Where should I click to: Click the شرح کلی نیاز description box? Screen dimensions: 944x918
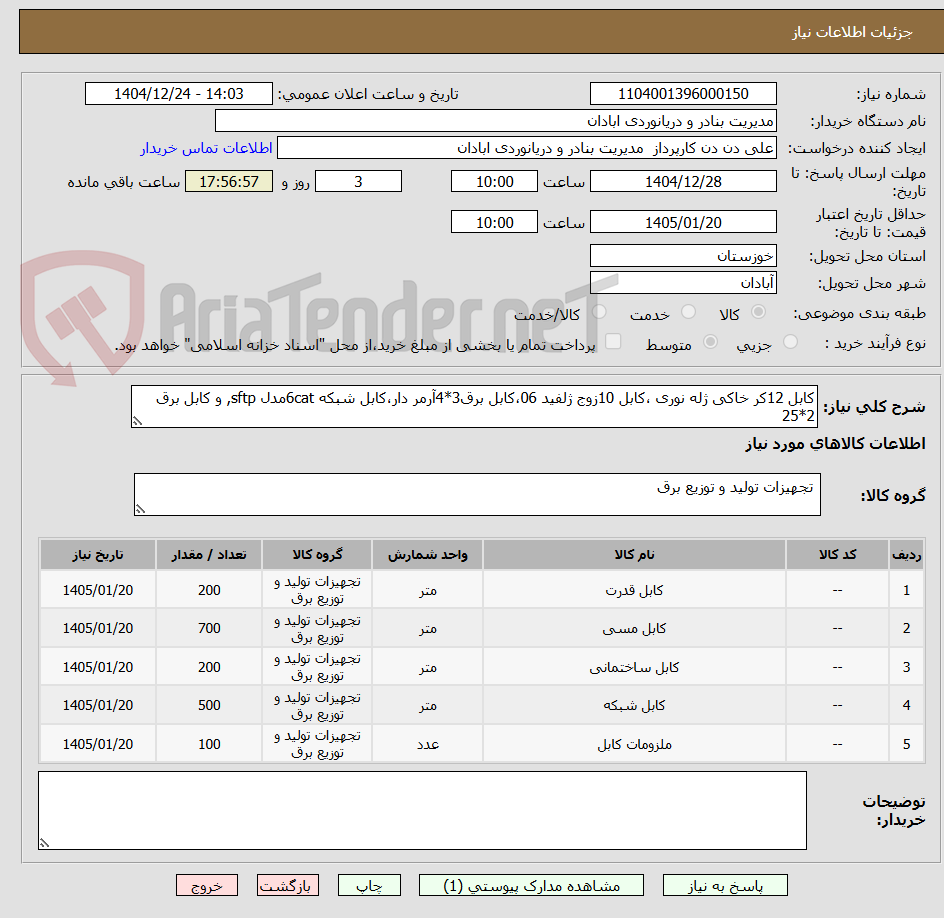474,407
